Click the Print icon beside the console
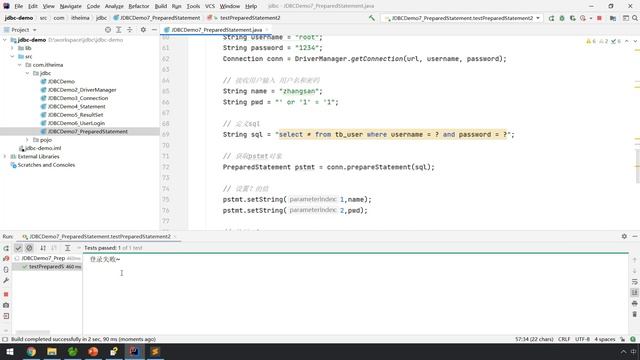The image size is (640, 360). (x=634, y=303)
